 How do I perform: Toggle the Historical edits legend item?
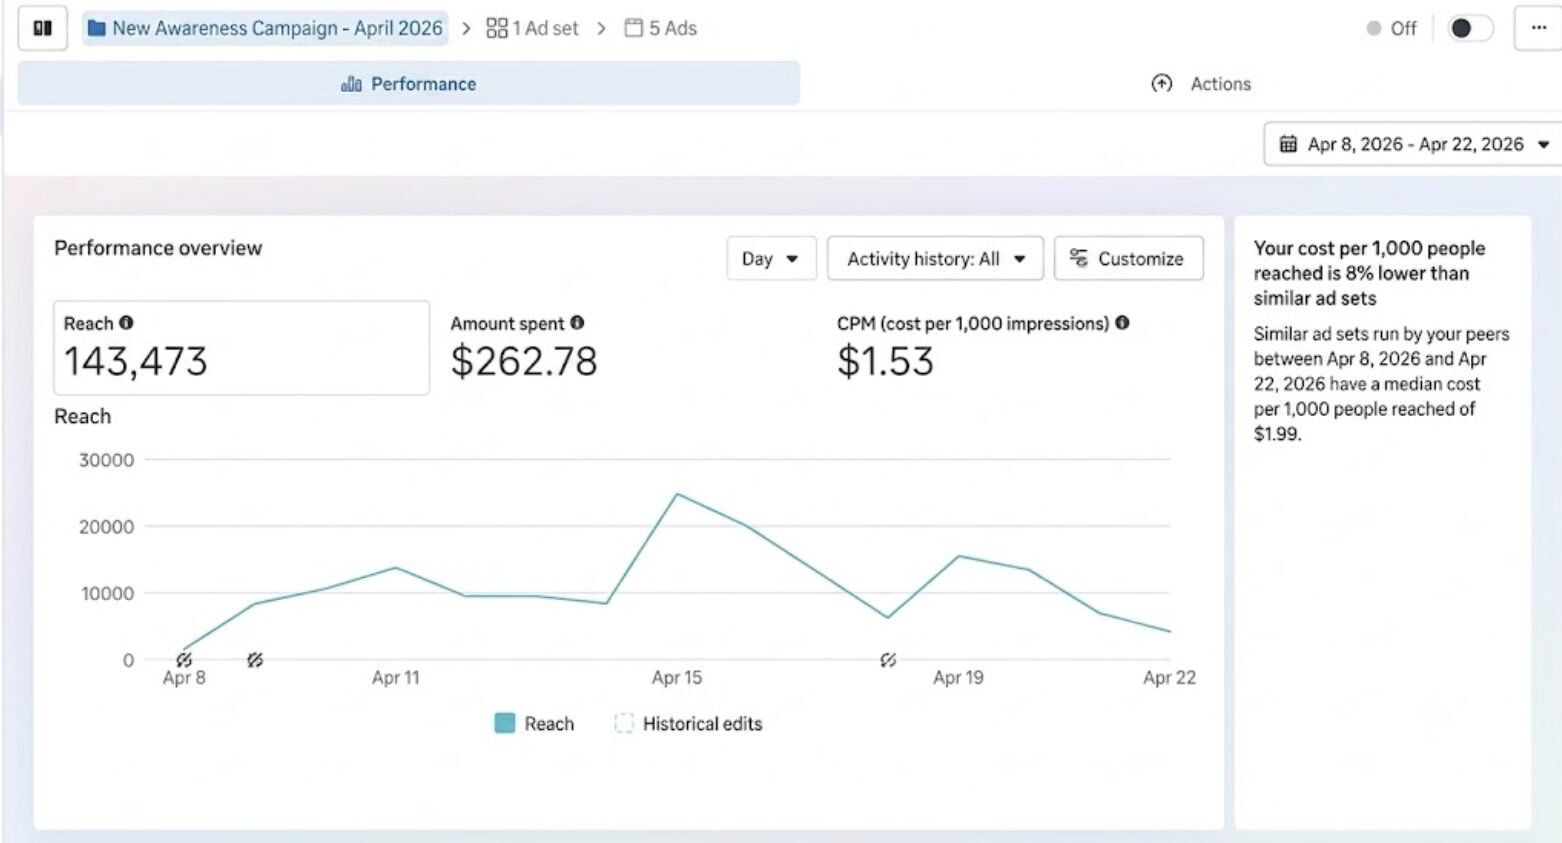click(x=688, y=723)
